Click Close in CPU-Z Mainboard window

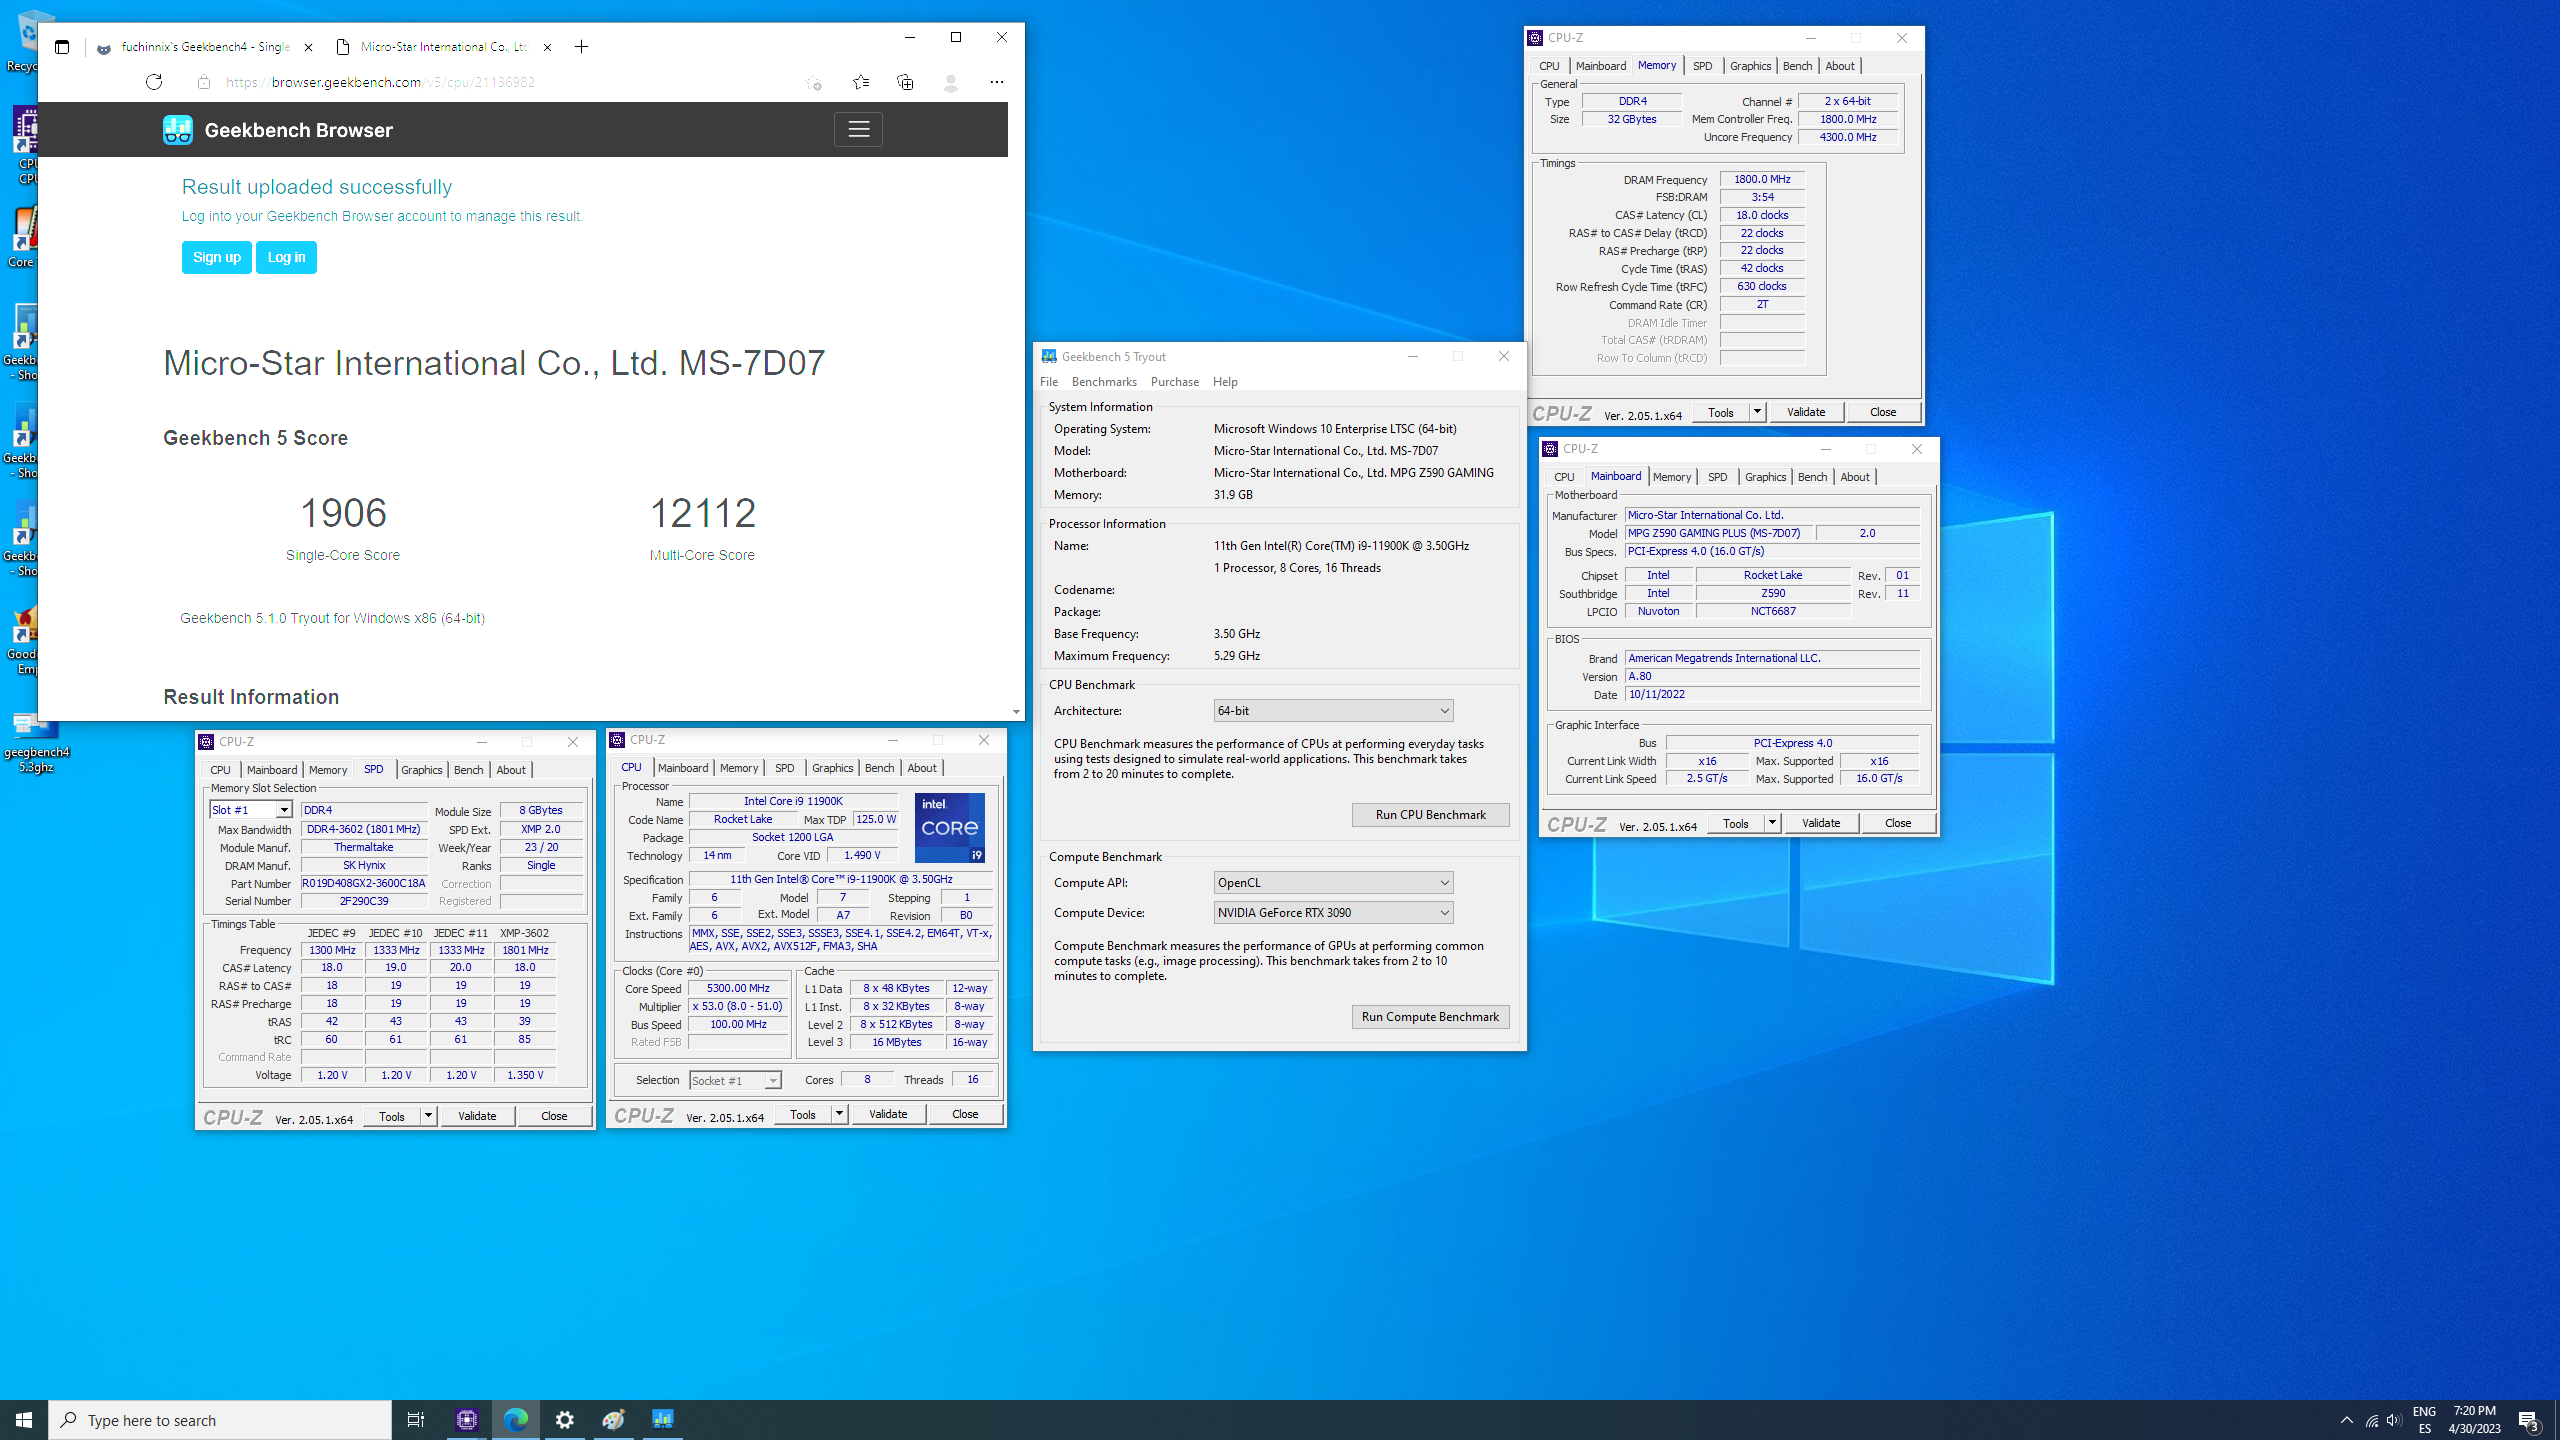click(1898, 823)
